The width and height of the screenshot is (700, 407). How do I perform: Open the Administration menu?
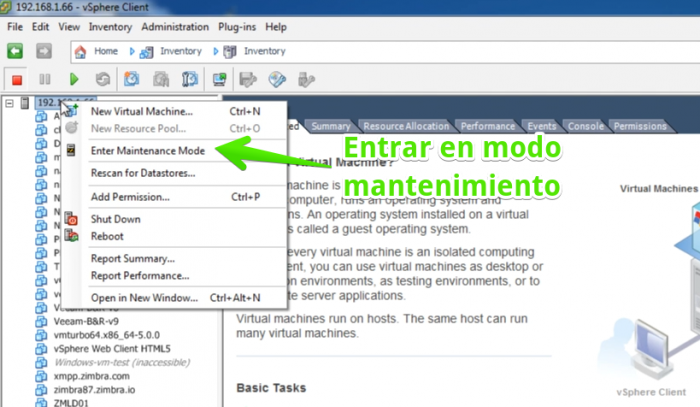pos(175,27)
